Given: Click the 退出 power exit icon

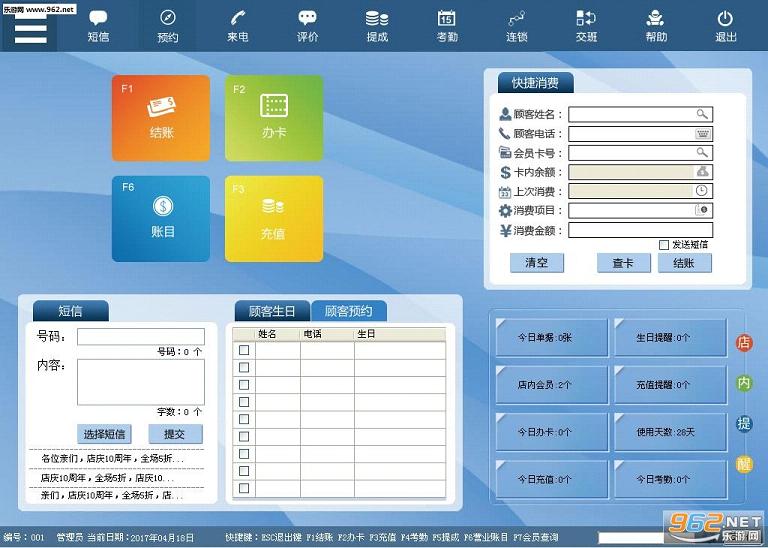Looking at the screenshot, I should click(x=725, y=26).
